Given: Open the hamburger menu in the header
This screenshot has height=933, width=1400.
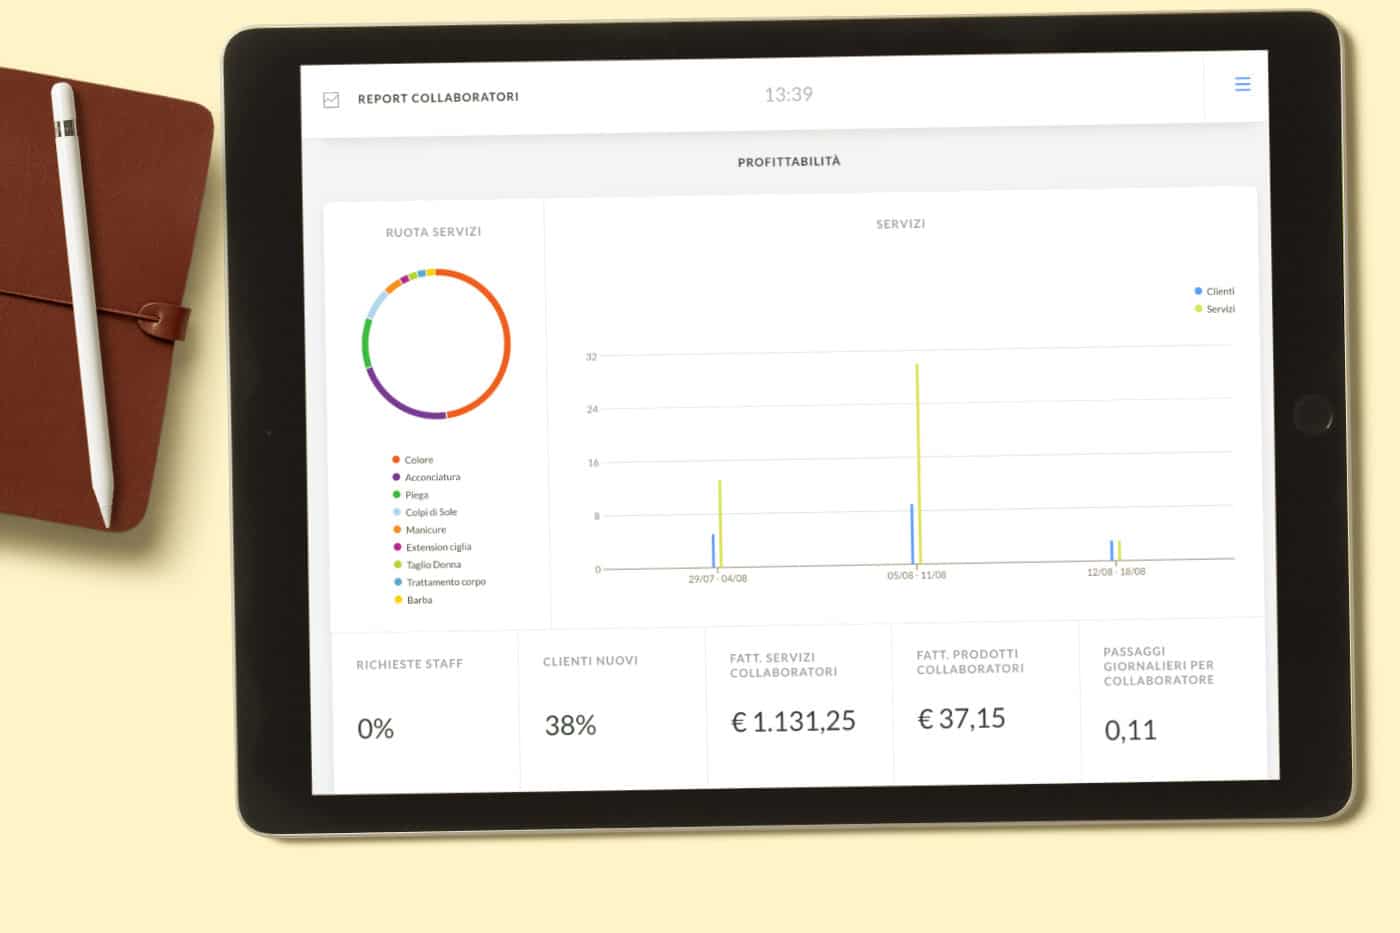Looking at the screenshot, I should point(1242,85).
